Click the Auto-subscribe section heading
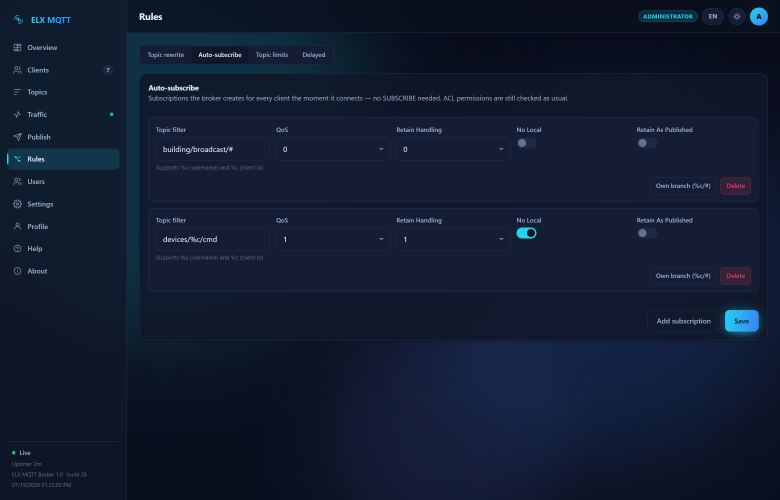The image size is (780, 500). pyautogui.click(x=174, y=88)
